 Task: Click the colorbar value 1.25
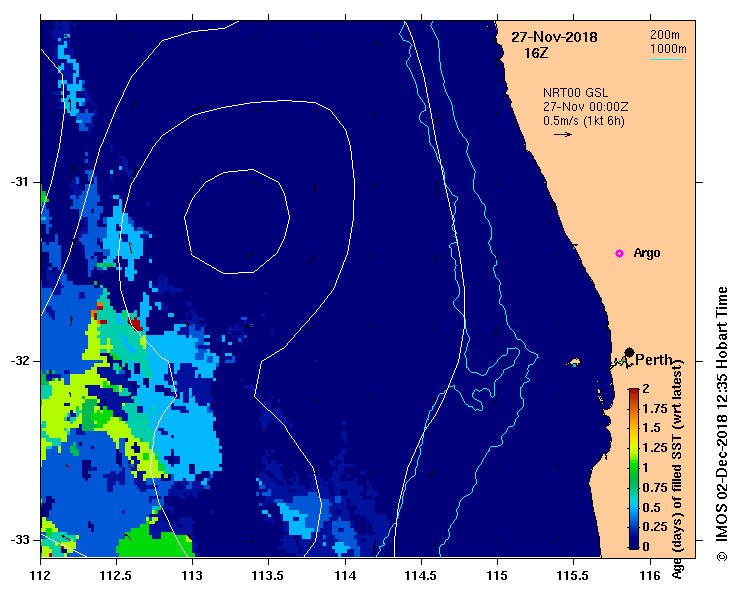tap(655, 448)
